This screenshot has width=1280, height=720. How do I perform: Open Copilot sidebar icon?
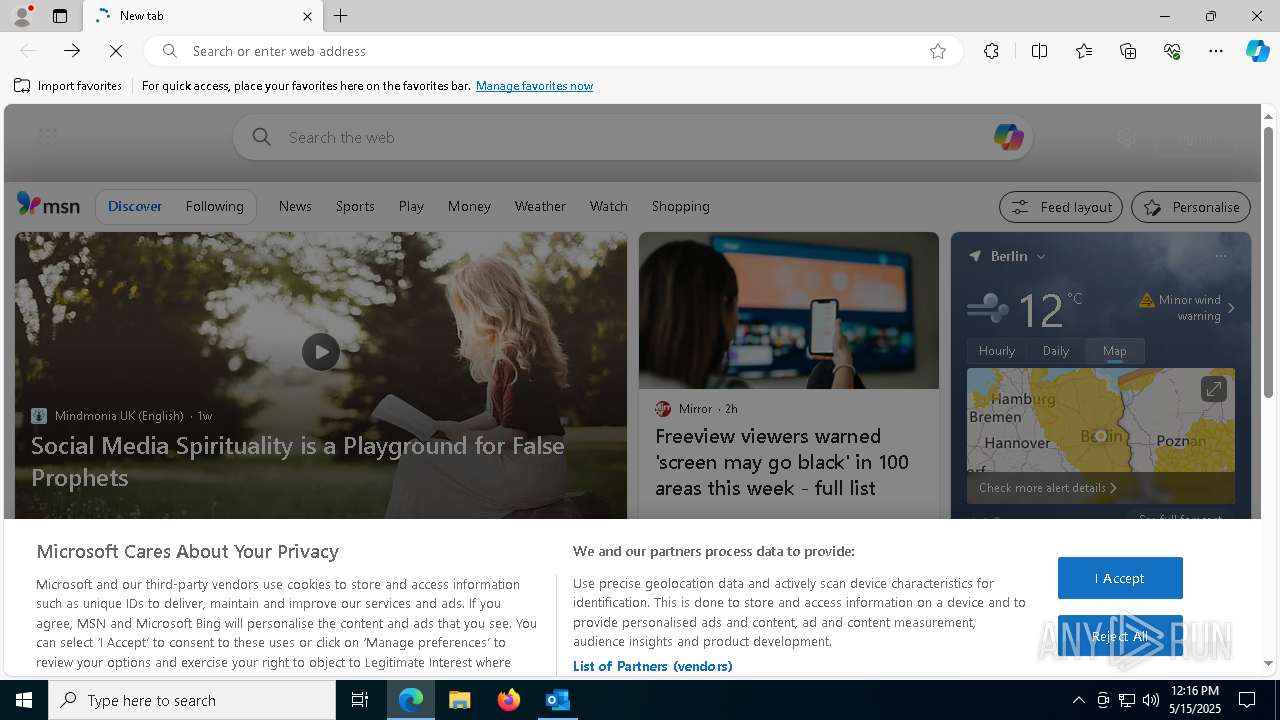1257,51
